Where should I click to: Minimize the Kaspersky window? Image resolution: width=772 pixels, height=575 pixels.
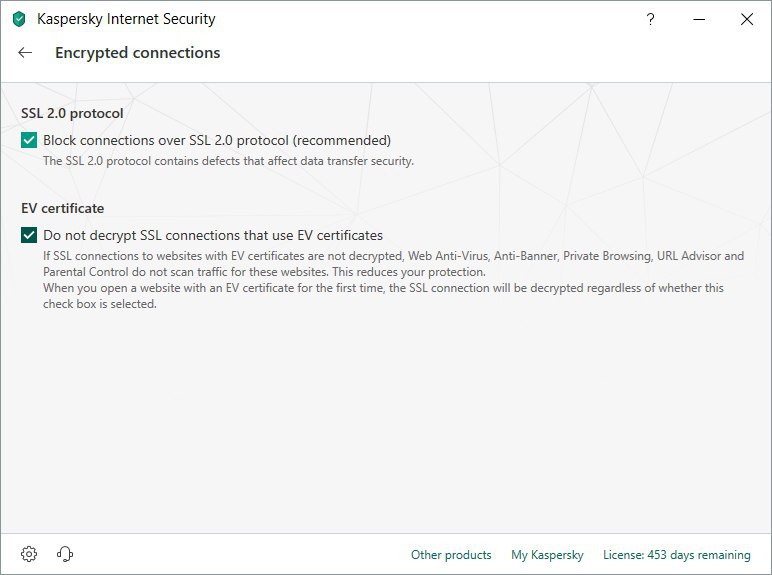[x=699, y=19]
